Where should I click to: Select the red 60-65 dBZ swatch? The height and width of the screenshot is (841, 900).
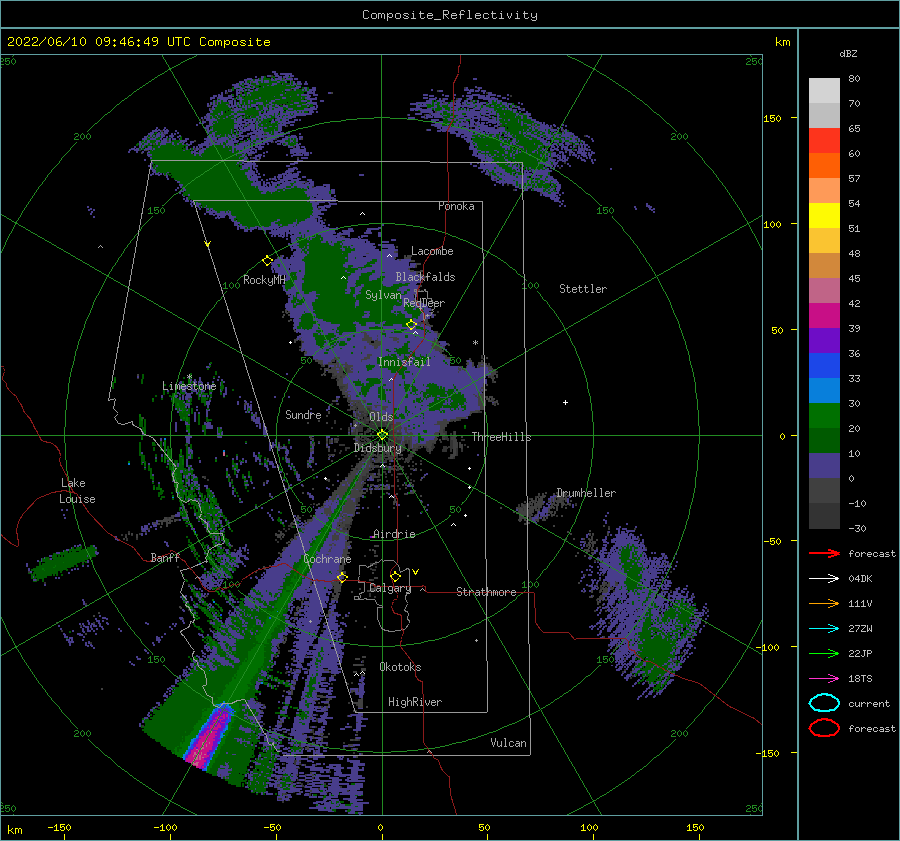(824, 141)
